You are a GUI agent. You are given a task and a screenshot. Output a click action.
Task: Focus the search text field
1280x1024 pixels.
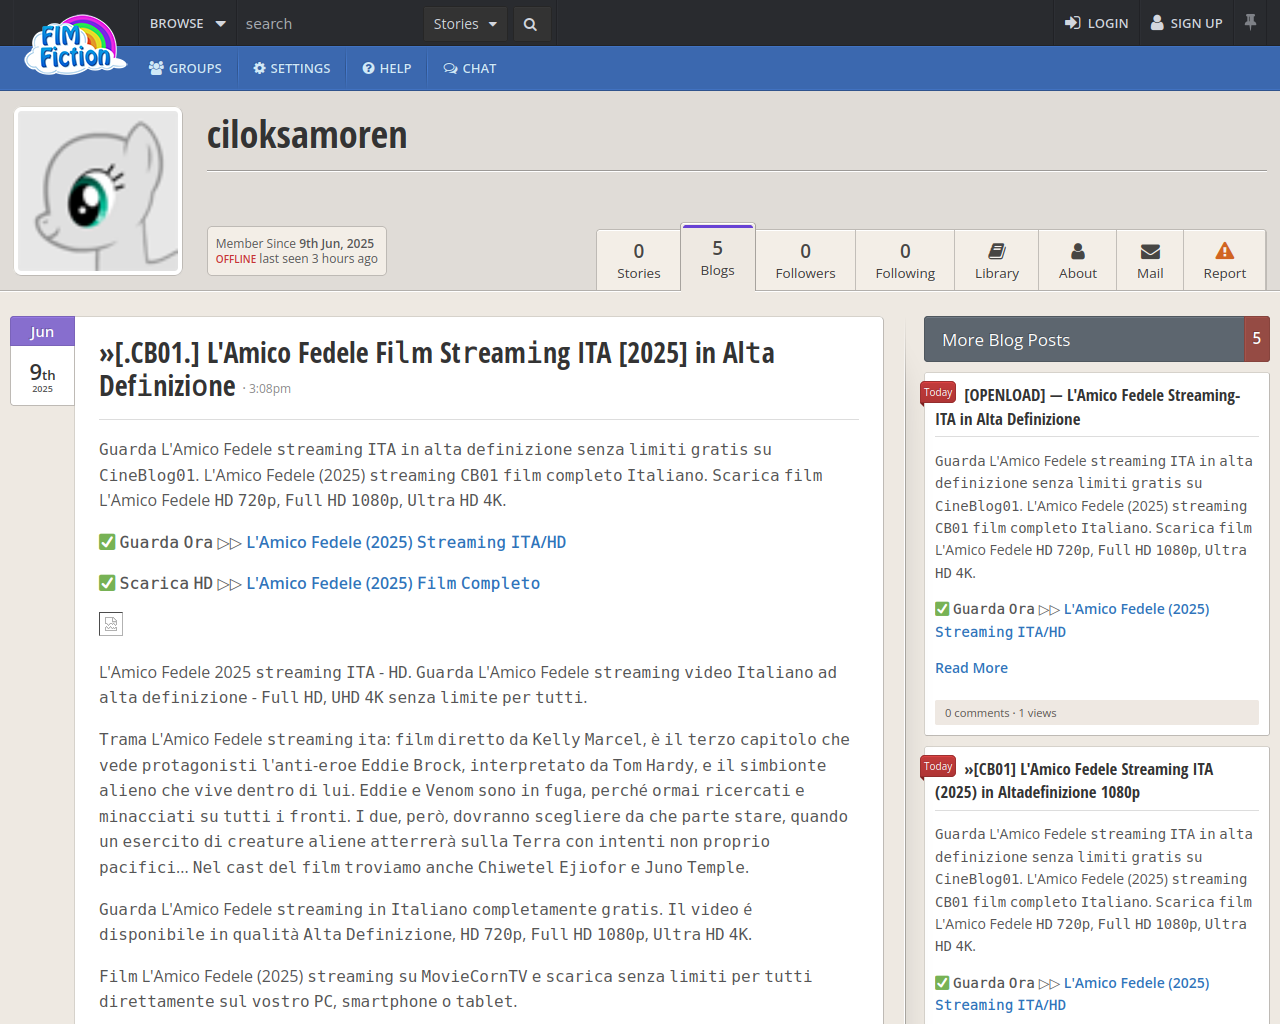[x=330, y=23]
